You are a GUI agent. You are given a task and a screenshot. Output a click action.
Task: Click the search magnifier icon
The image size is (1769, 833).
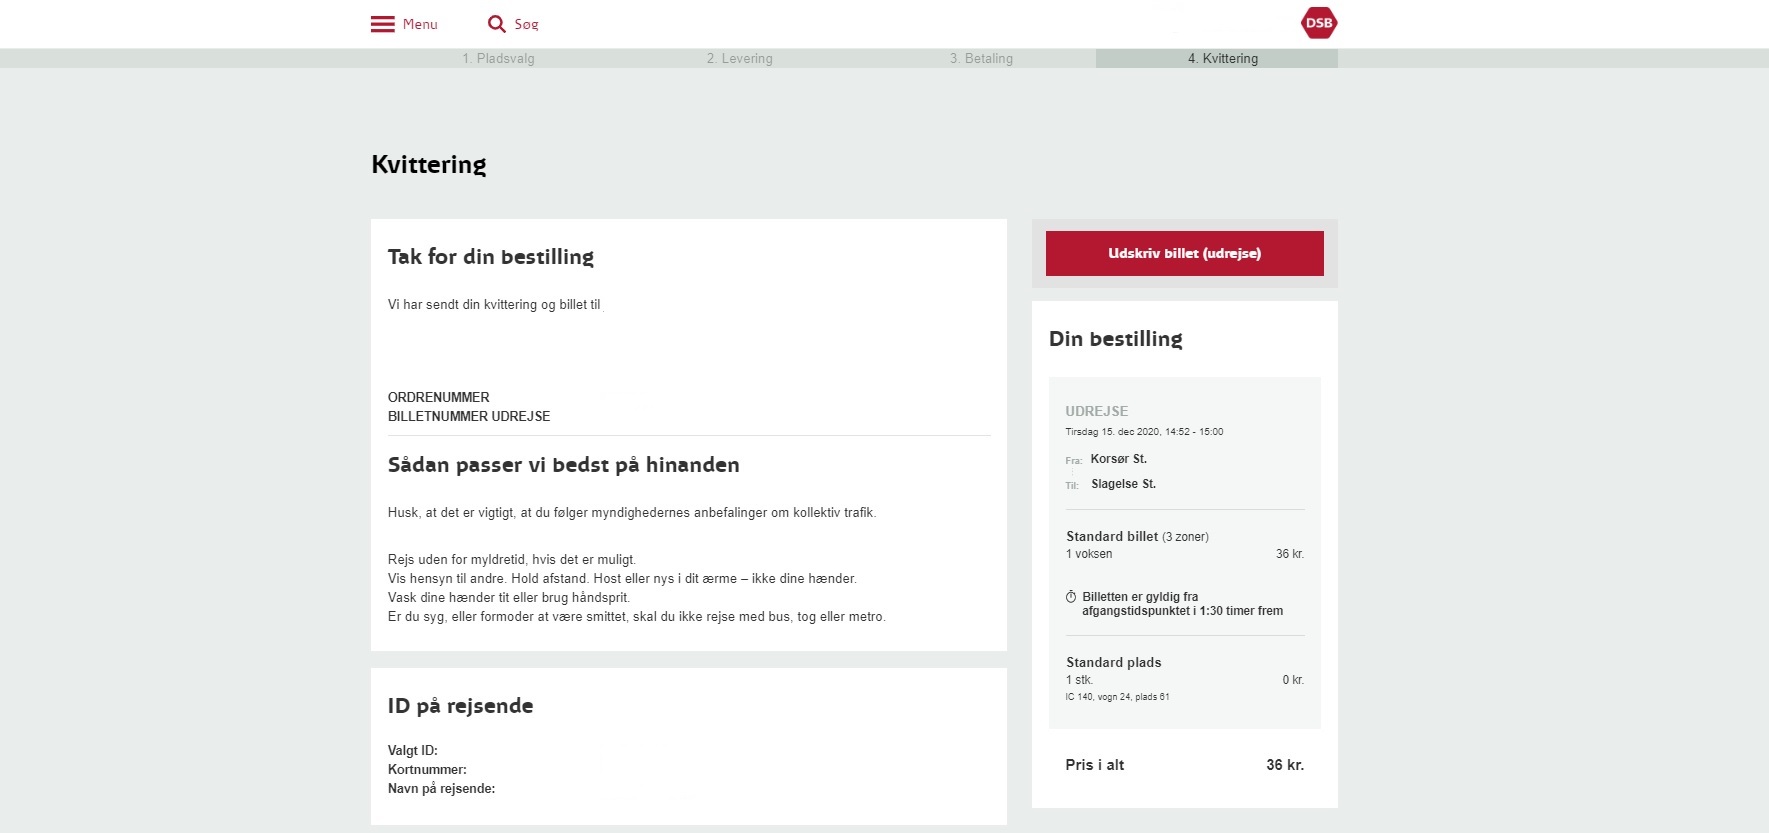click(496, 24)
